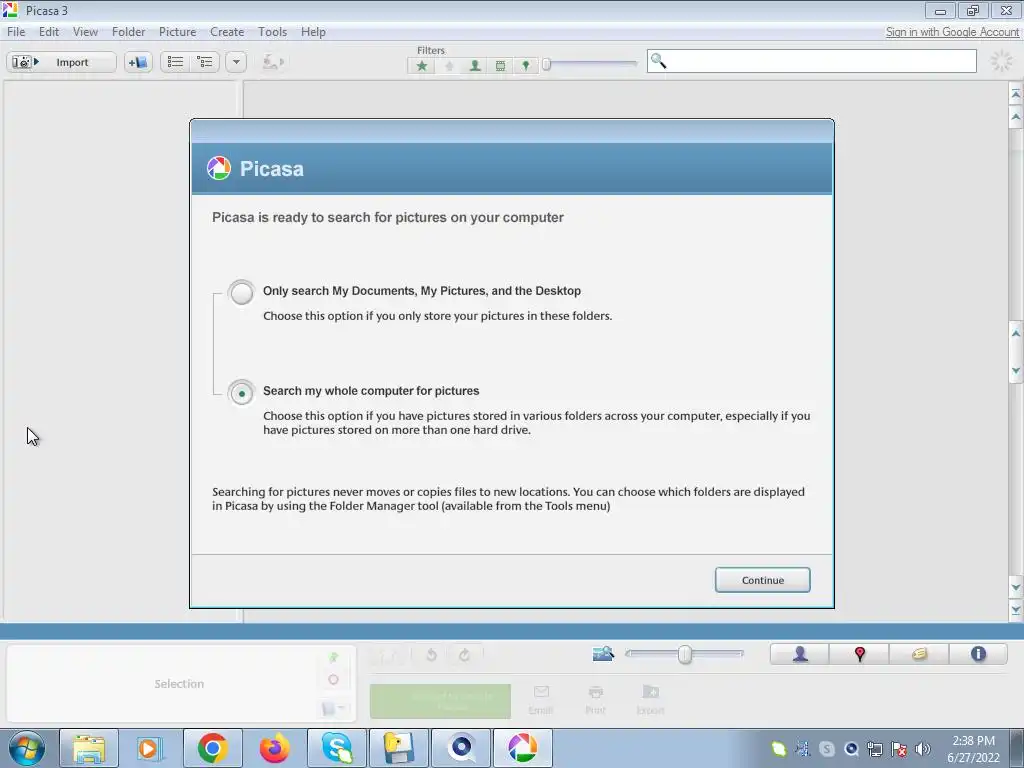Open the add to album dropdown in tray
Viewport: 1024px width, 768px height.
pyautogui.click(x=334, y=708)
